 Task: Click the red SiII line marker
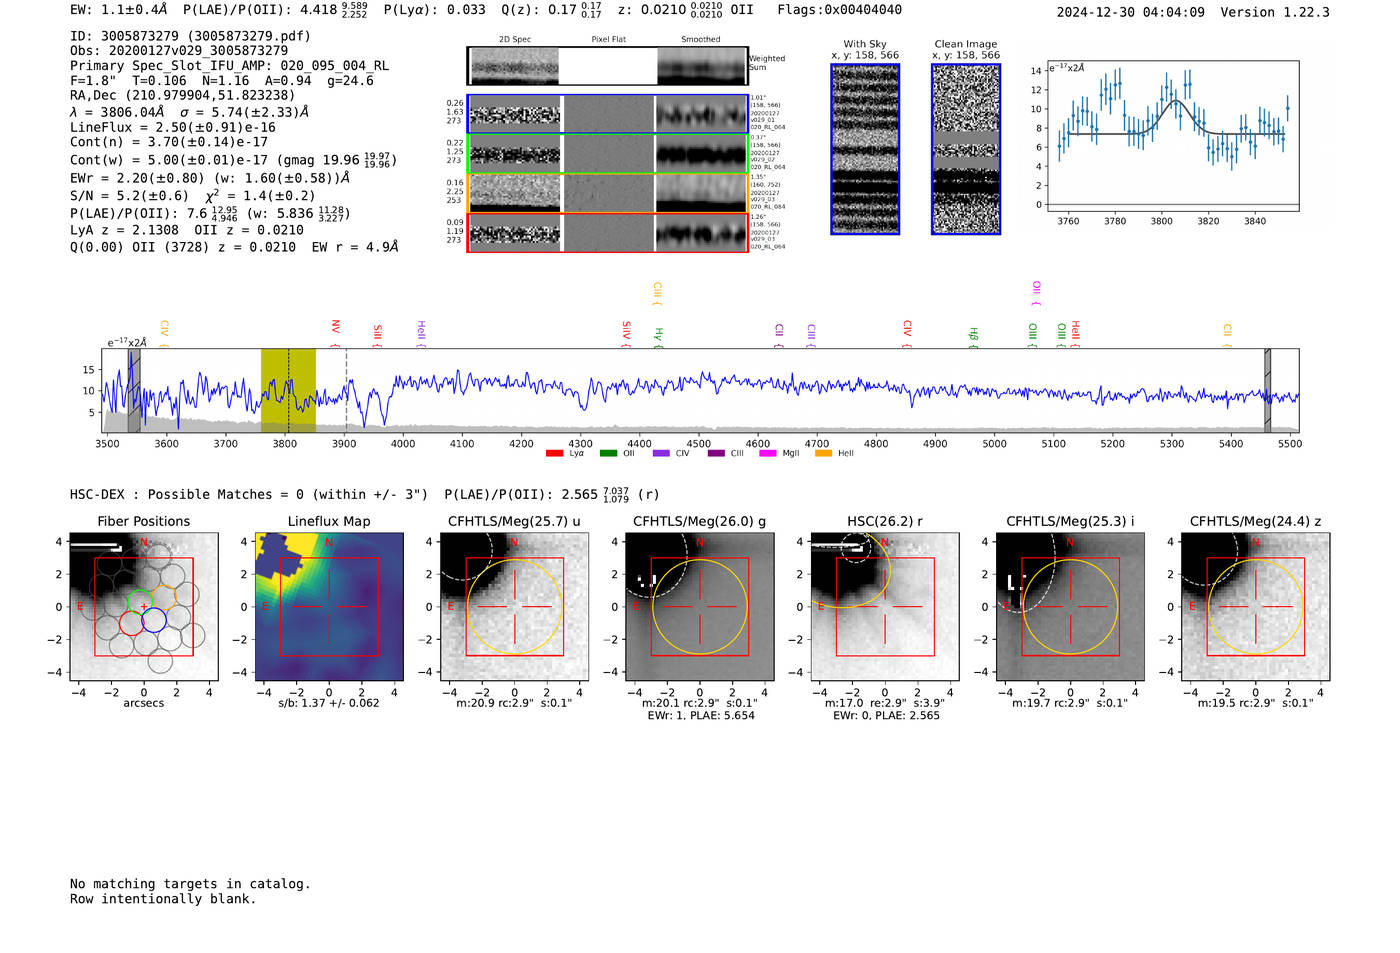377,334
